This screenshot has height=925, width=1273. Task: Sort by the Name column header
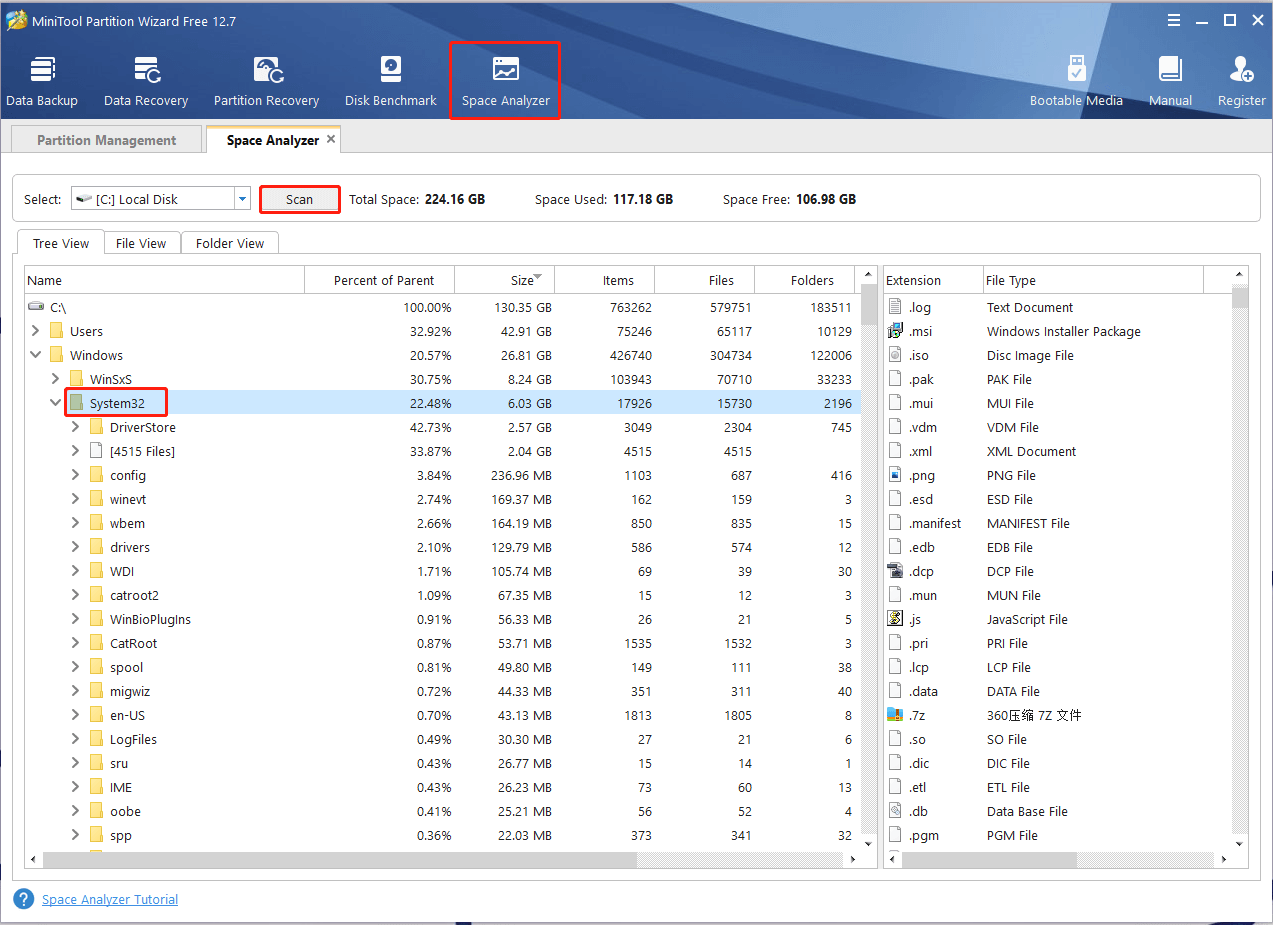click(164, 280)
